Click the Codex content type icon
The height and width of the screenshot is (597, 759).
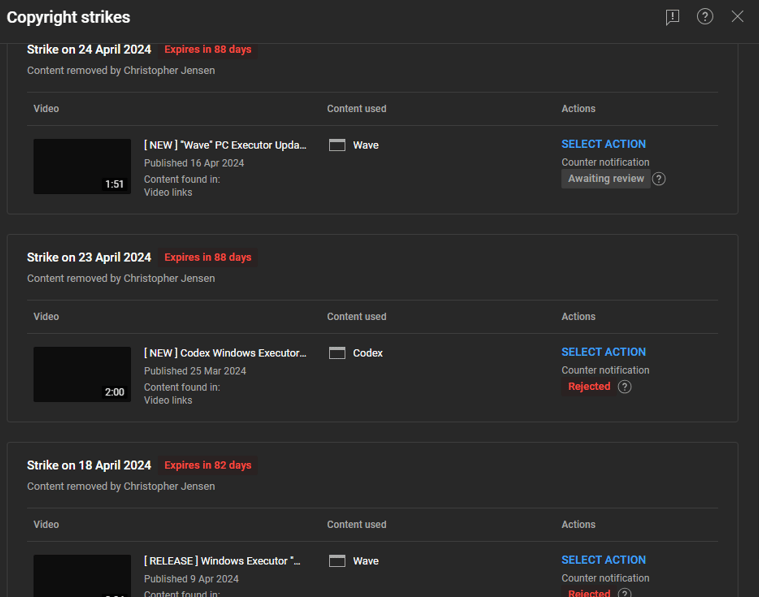pos(337,352)
